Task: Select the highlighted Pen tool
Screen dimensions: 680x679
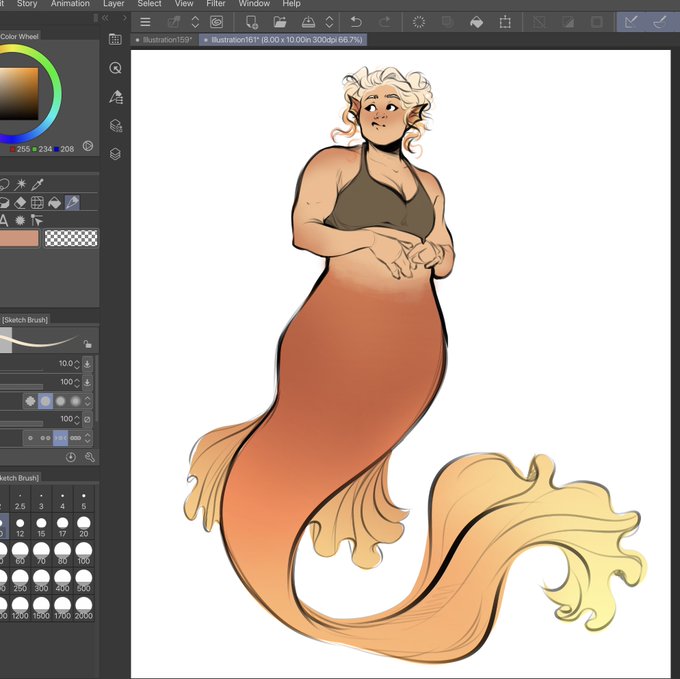Action: coord(72,202)
